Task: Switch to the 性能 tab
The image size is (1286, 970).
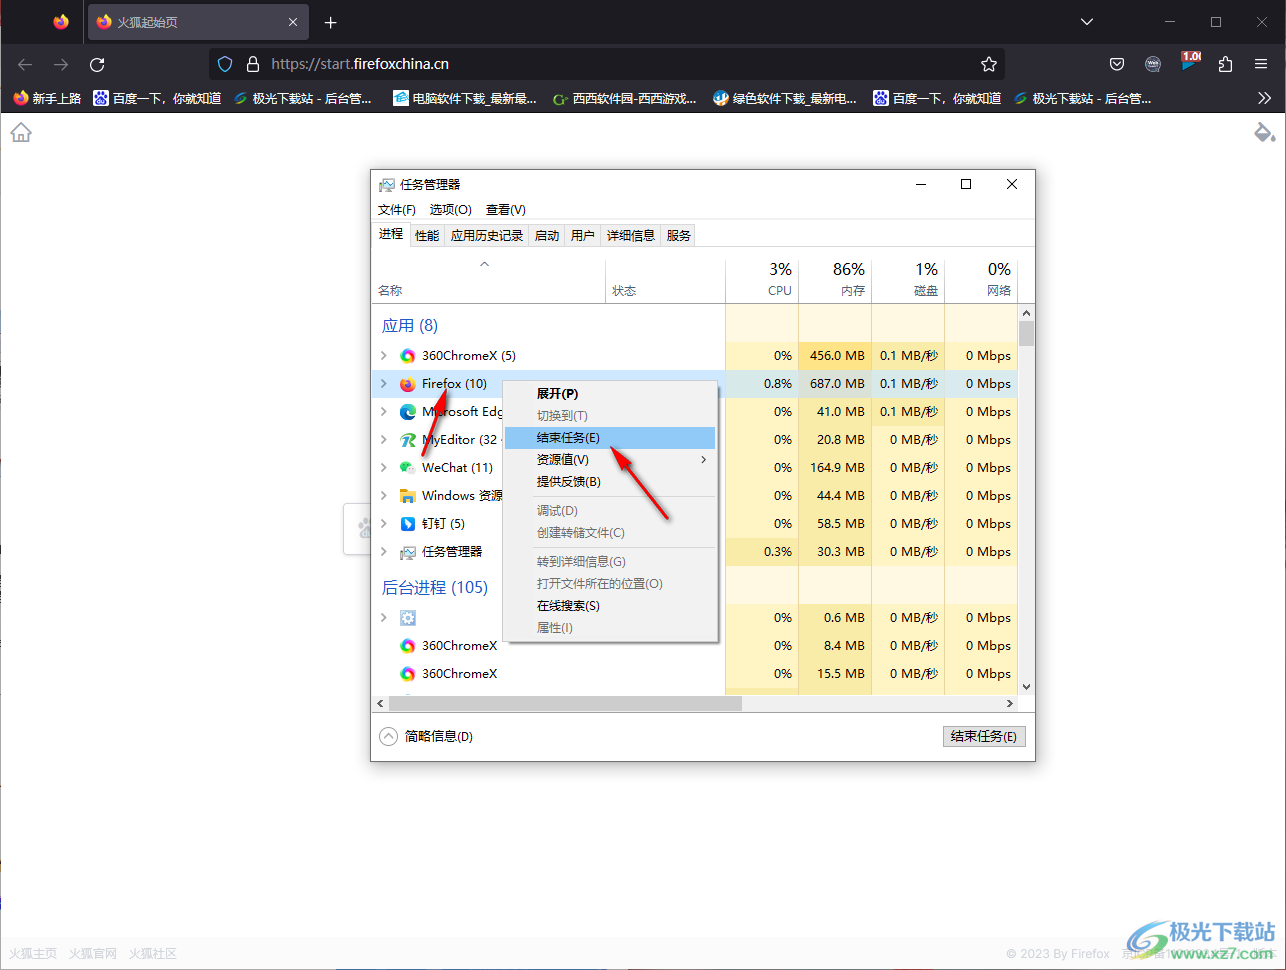Action: click(427, 236)
